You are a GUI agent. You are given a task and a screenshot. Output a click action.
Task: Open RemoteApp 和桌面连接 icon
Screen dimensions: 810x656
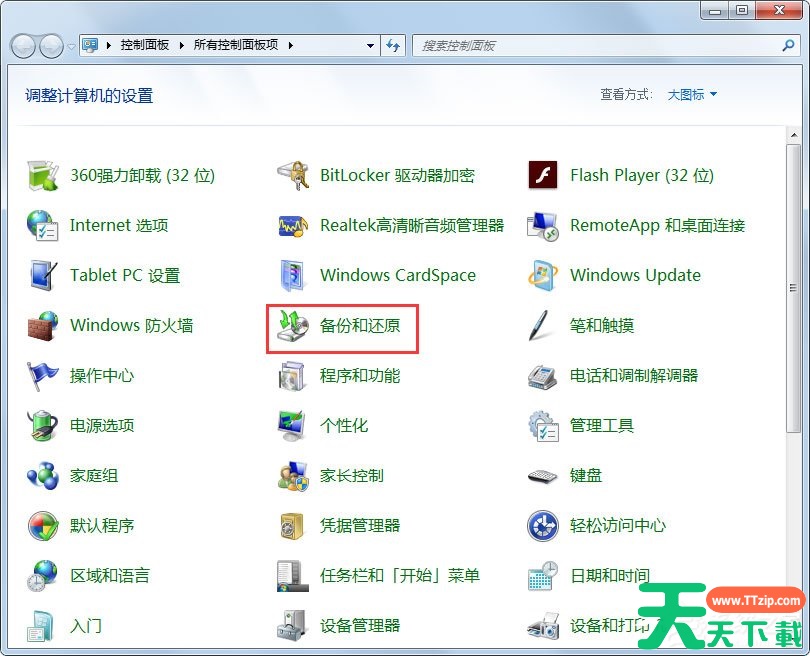[x=542, y=226]
